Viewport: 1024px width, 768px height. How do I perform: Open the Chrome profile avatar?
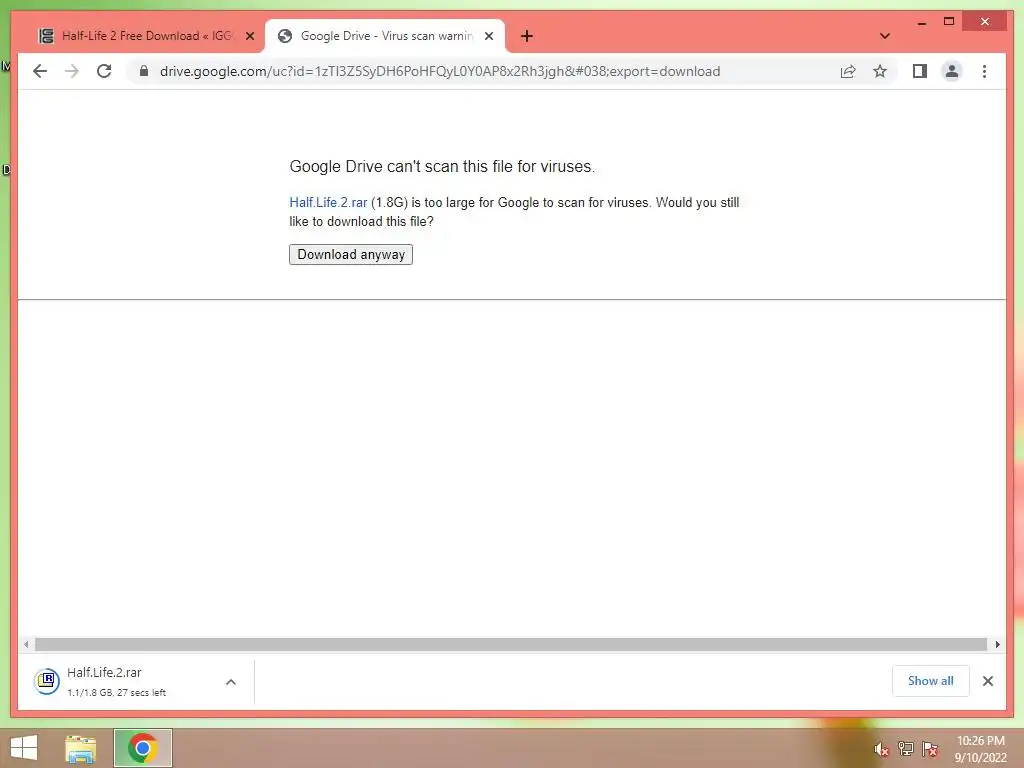[x=952, y=71]
